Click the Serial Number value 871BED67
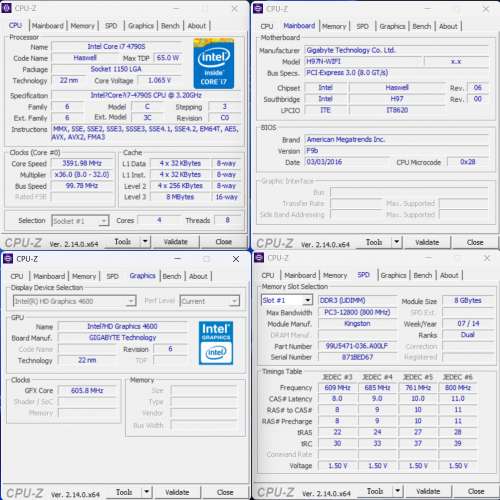 pos(357,357)
